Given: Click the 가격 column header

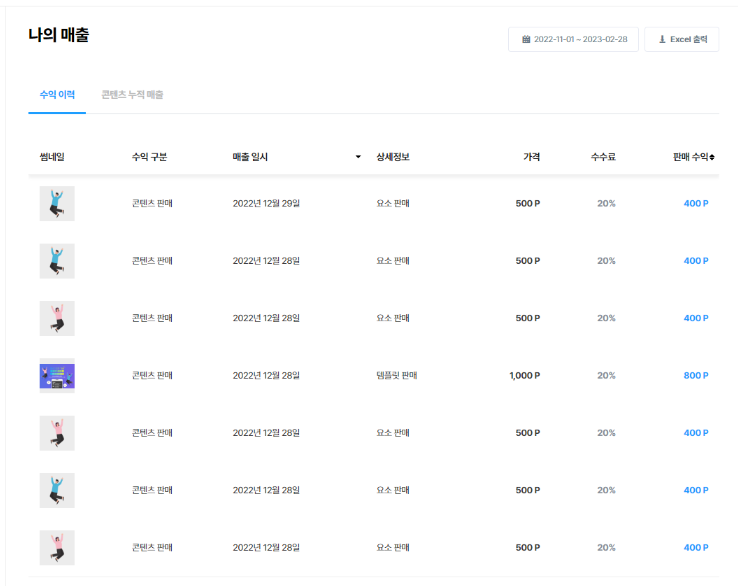Looking at the screenshot, I should coord(531,157).
